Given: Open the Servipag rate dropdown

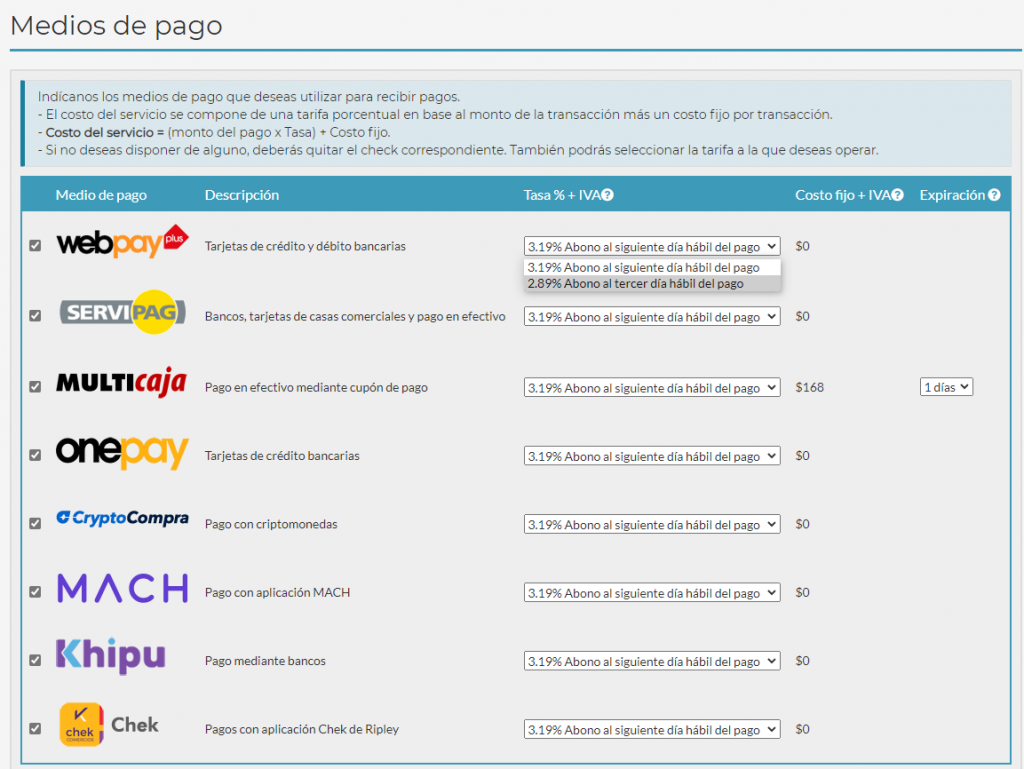Looking at the screenshot, I should (652, 317).
